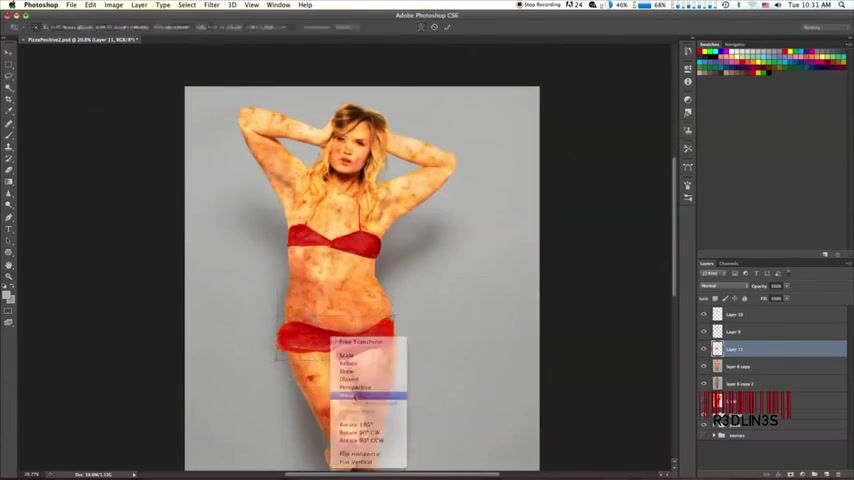Cancel the transform in the options bar
Viewport: 854px width, 480px height.
pos(435,27)
